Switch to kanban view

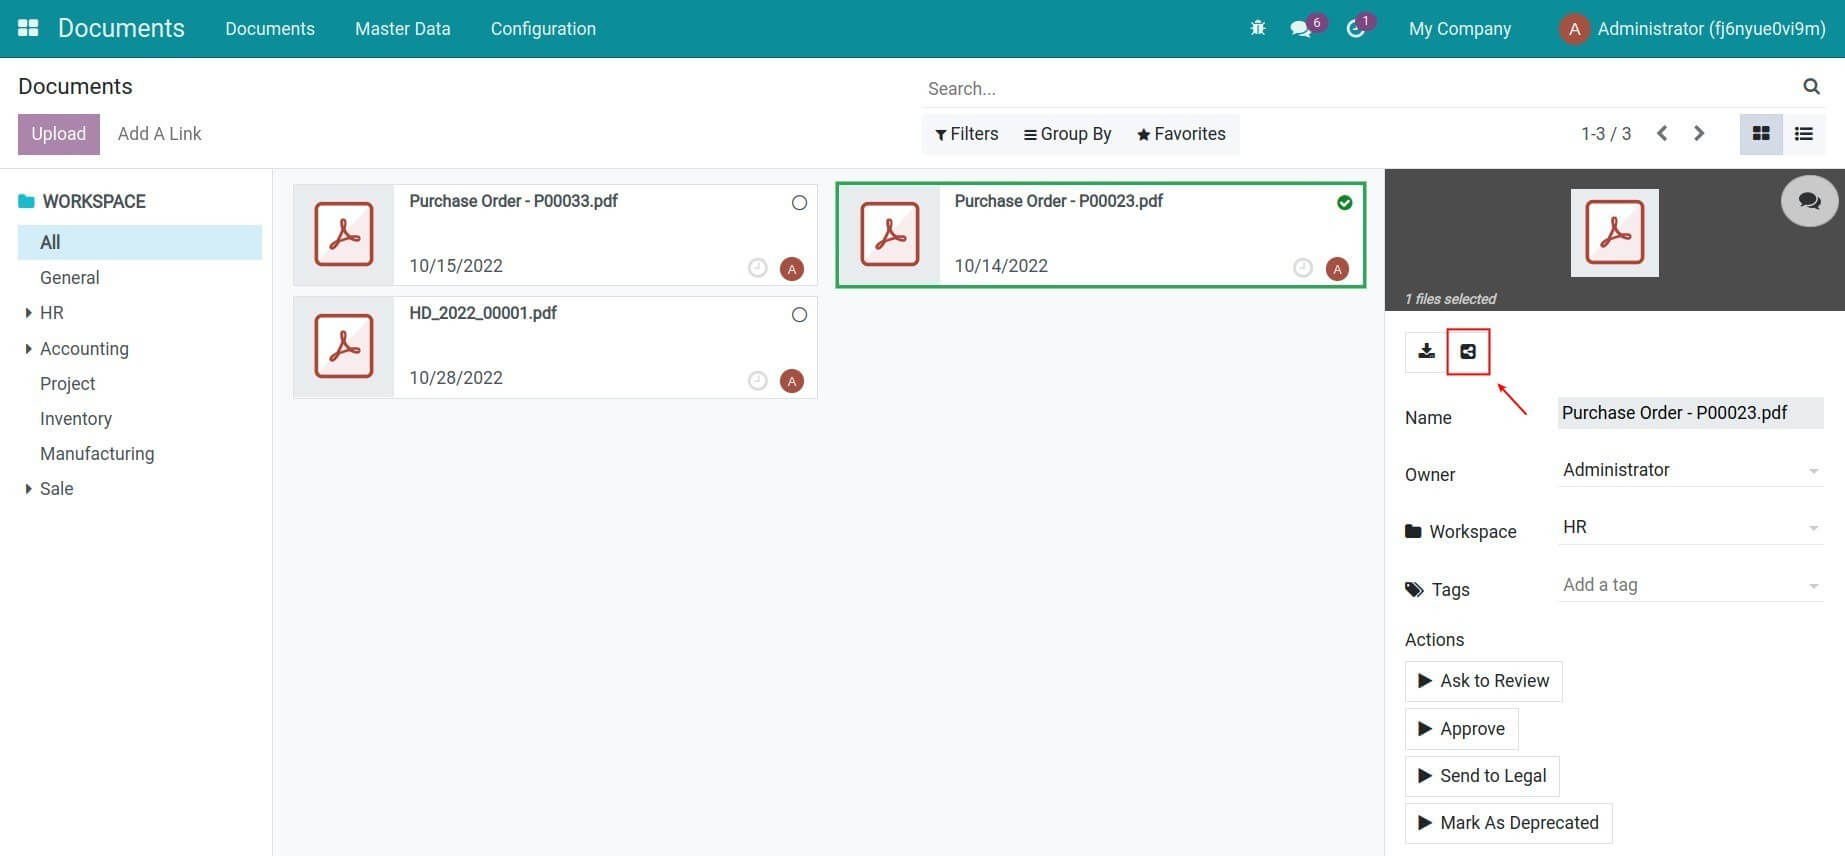(x=1761, y=134)
